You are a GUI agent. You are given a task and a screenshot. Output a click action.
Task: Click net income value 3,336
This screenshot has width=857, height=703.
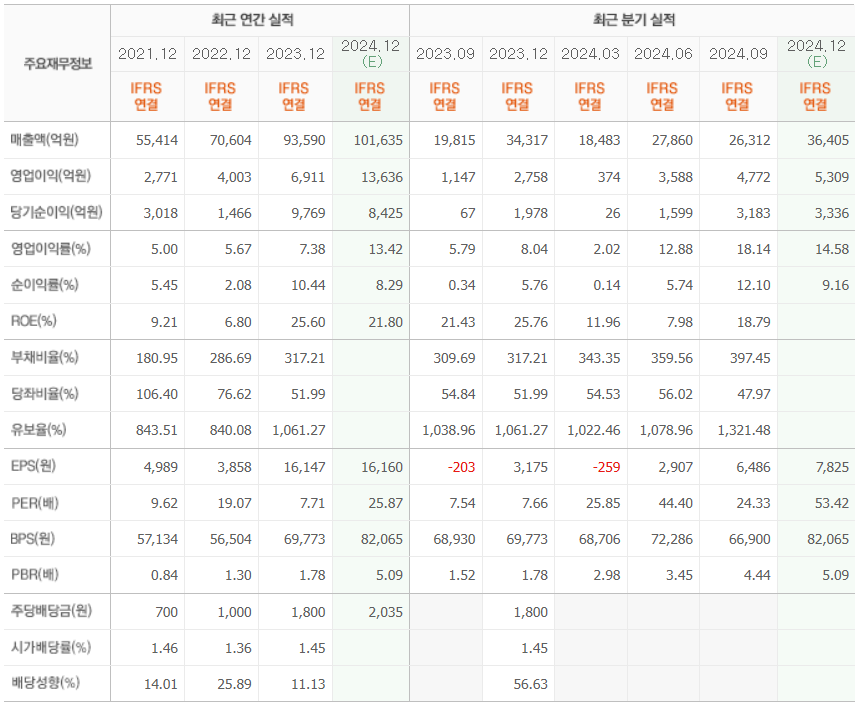[832, 213]
